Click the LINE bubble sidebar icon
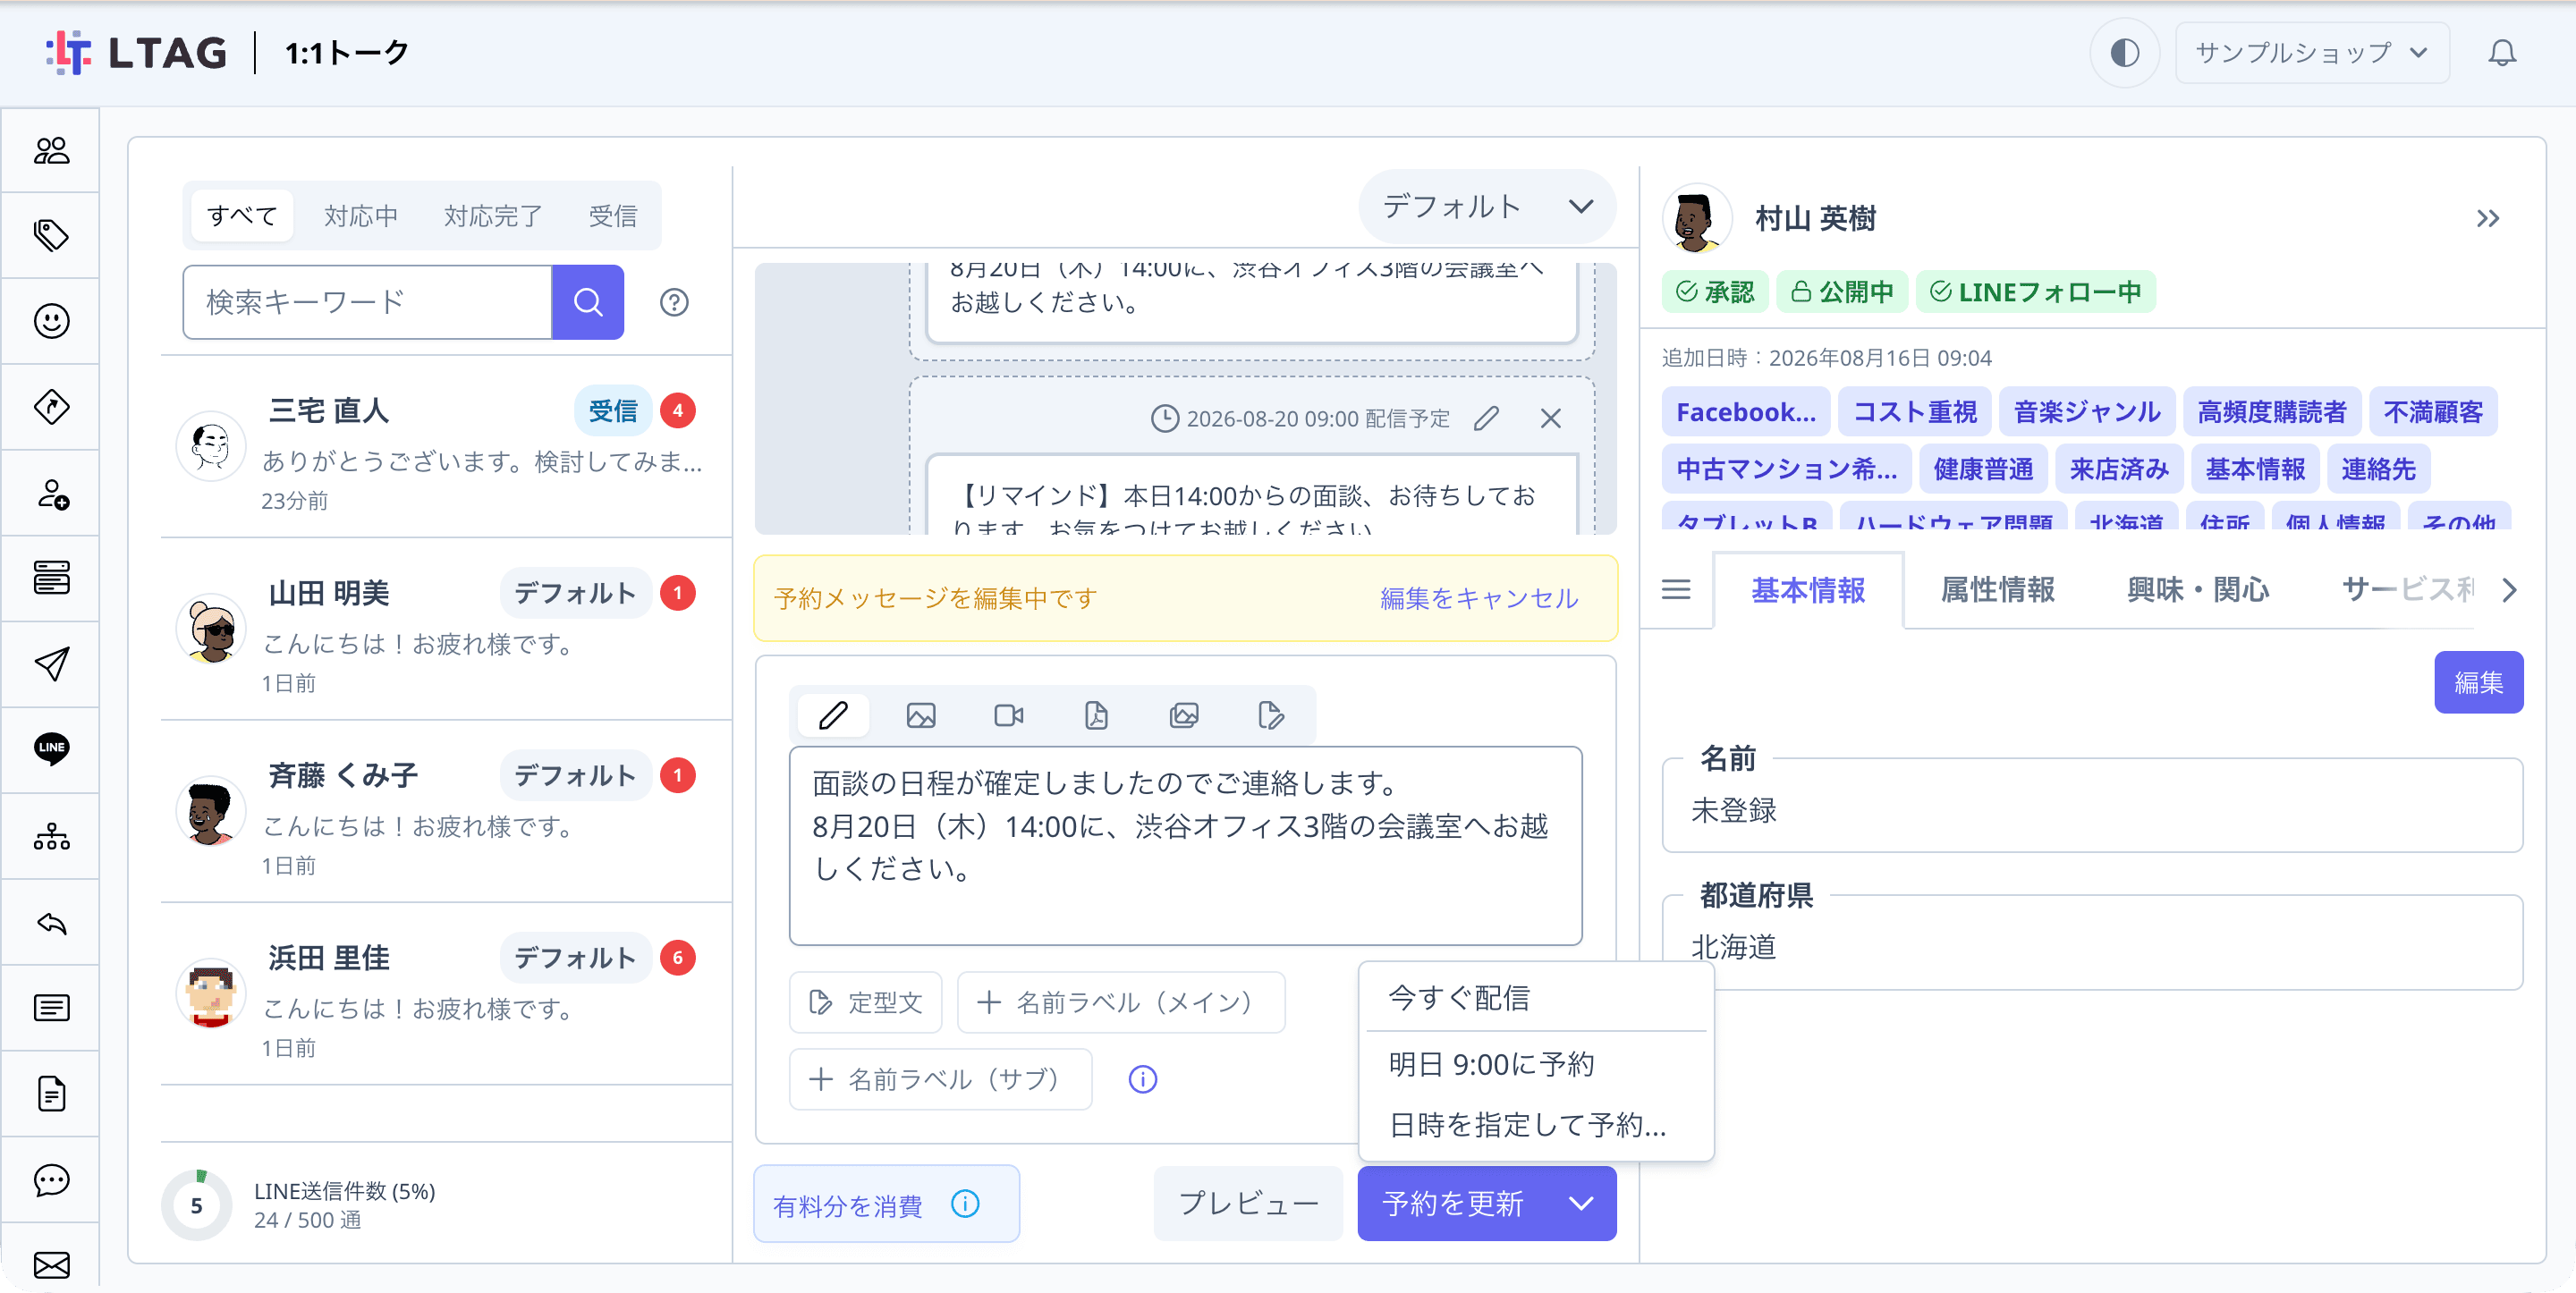This screenshot has width=2576, height=1293. pyautogui.click(x=51, y=749)
